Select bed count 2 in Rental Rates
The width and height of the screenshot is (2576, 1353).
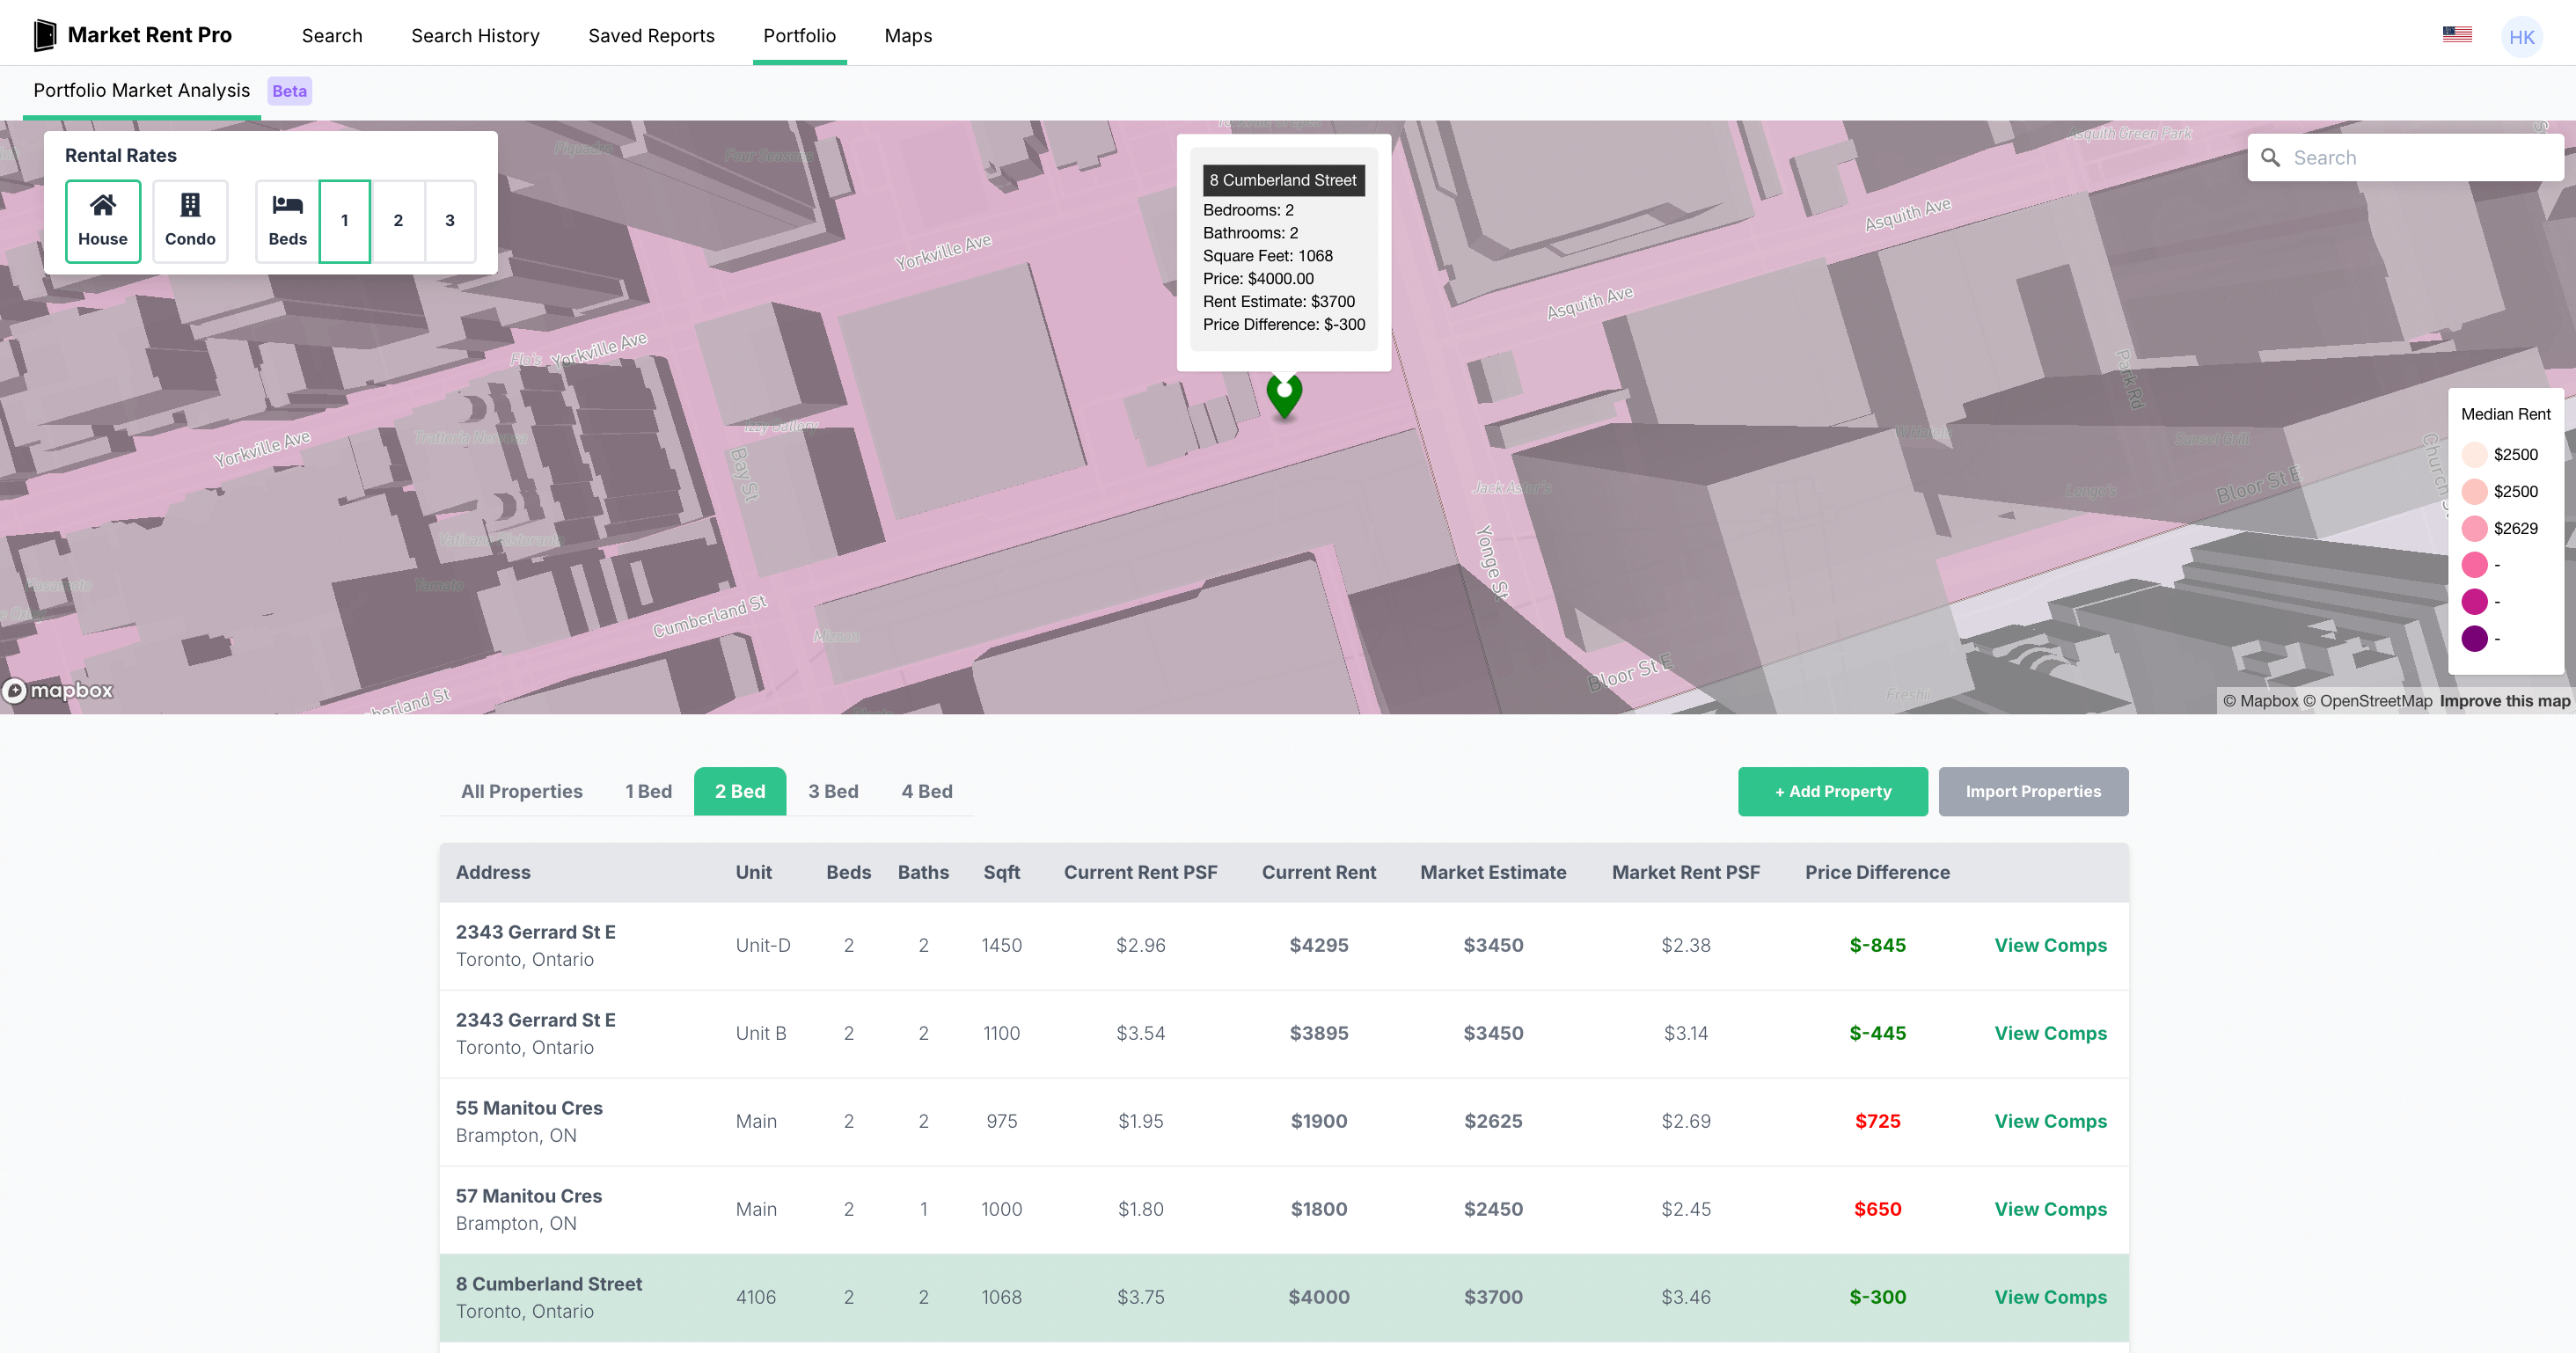pyautogui.click(x=398, y=221)
